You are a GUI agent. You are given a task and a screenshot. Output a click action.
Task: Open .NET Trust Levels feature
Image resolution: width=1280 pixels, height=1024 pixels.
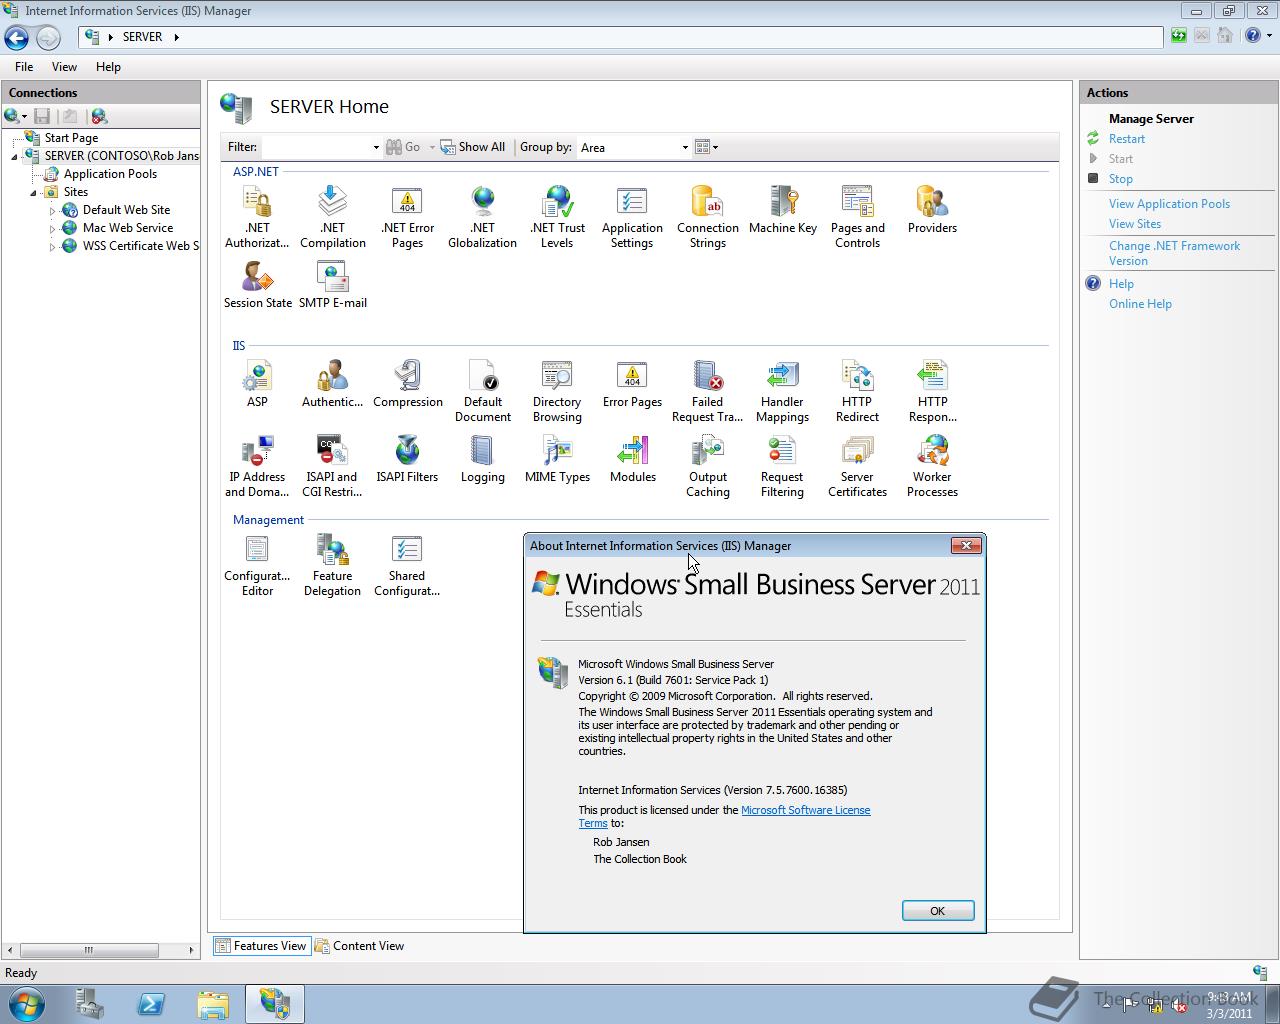(557, 217)
